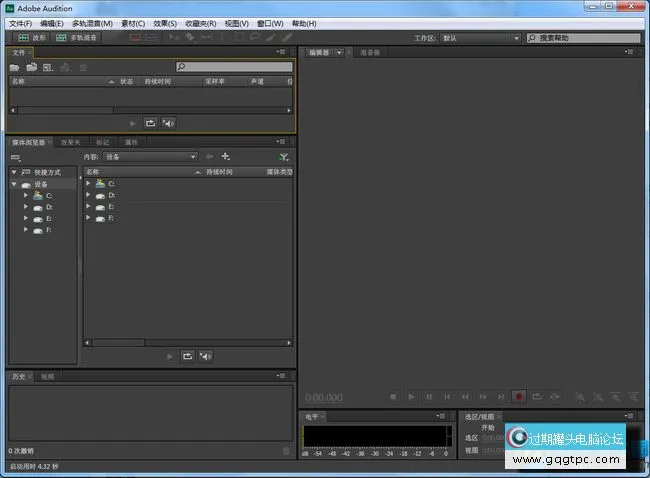Open the 效果(S) menu
This screenshot has height=478, width=650.
click(165, 23)
